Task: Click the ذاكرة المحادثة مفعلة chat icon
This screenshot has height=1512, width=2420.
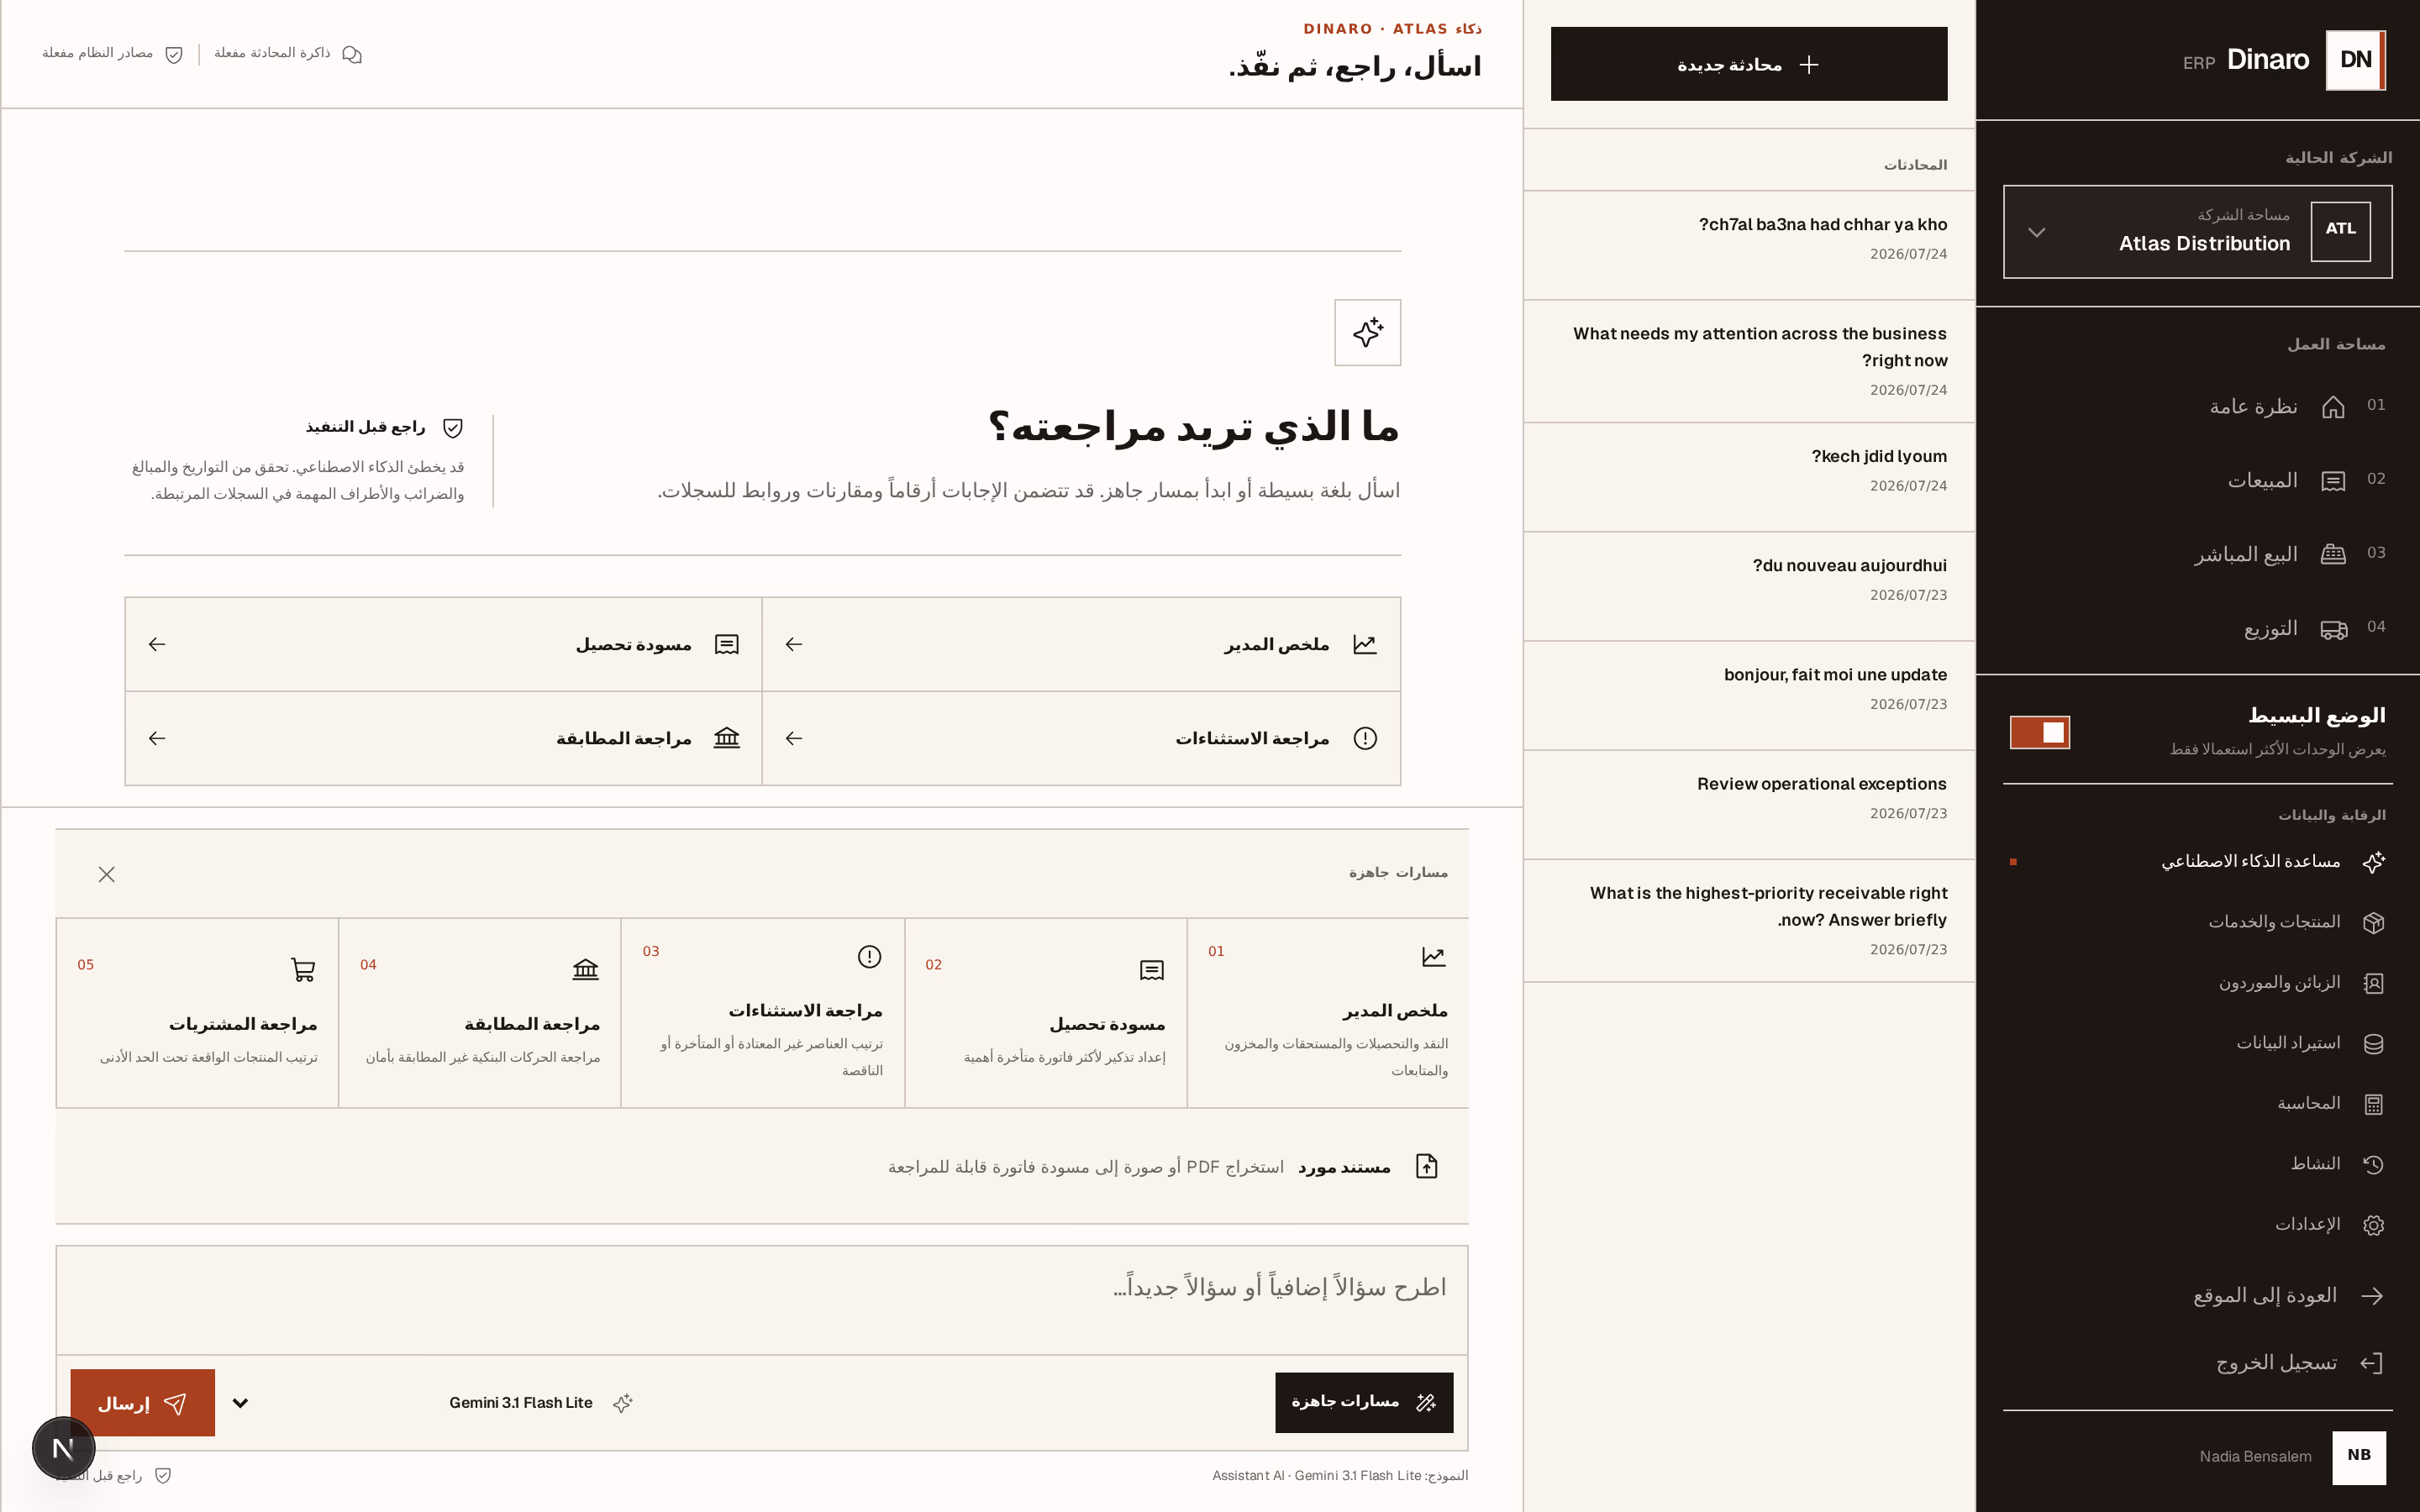Action: pos(352,54)
